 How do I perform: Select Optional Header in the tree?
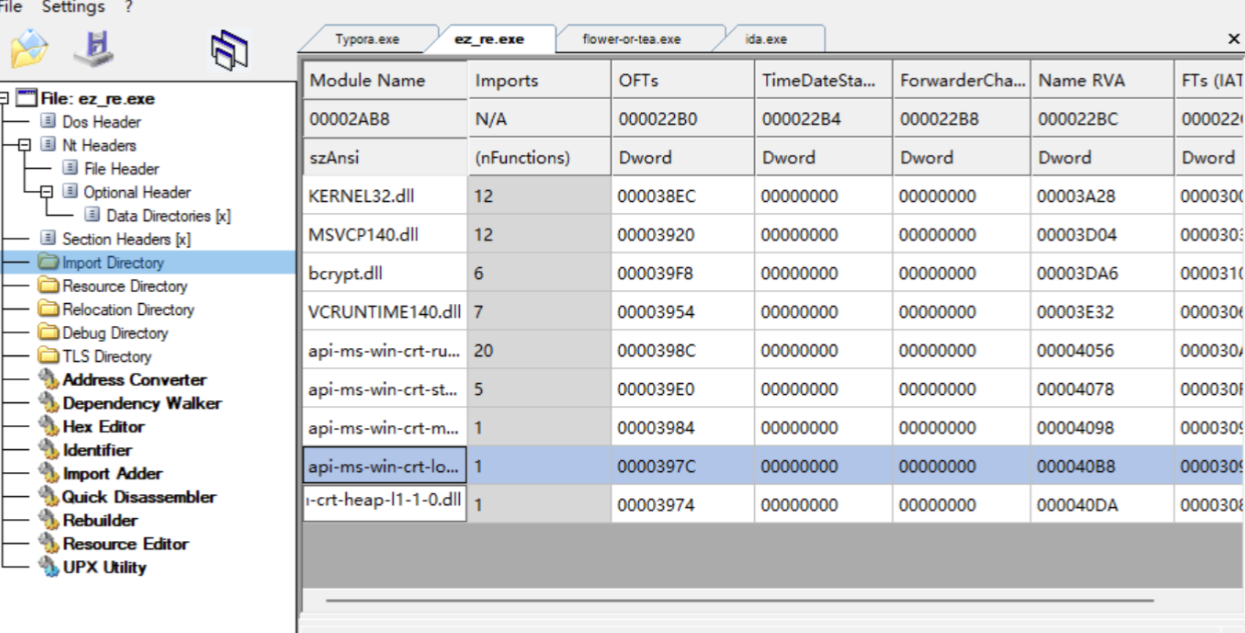point(137,192)
